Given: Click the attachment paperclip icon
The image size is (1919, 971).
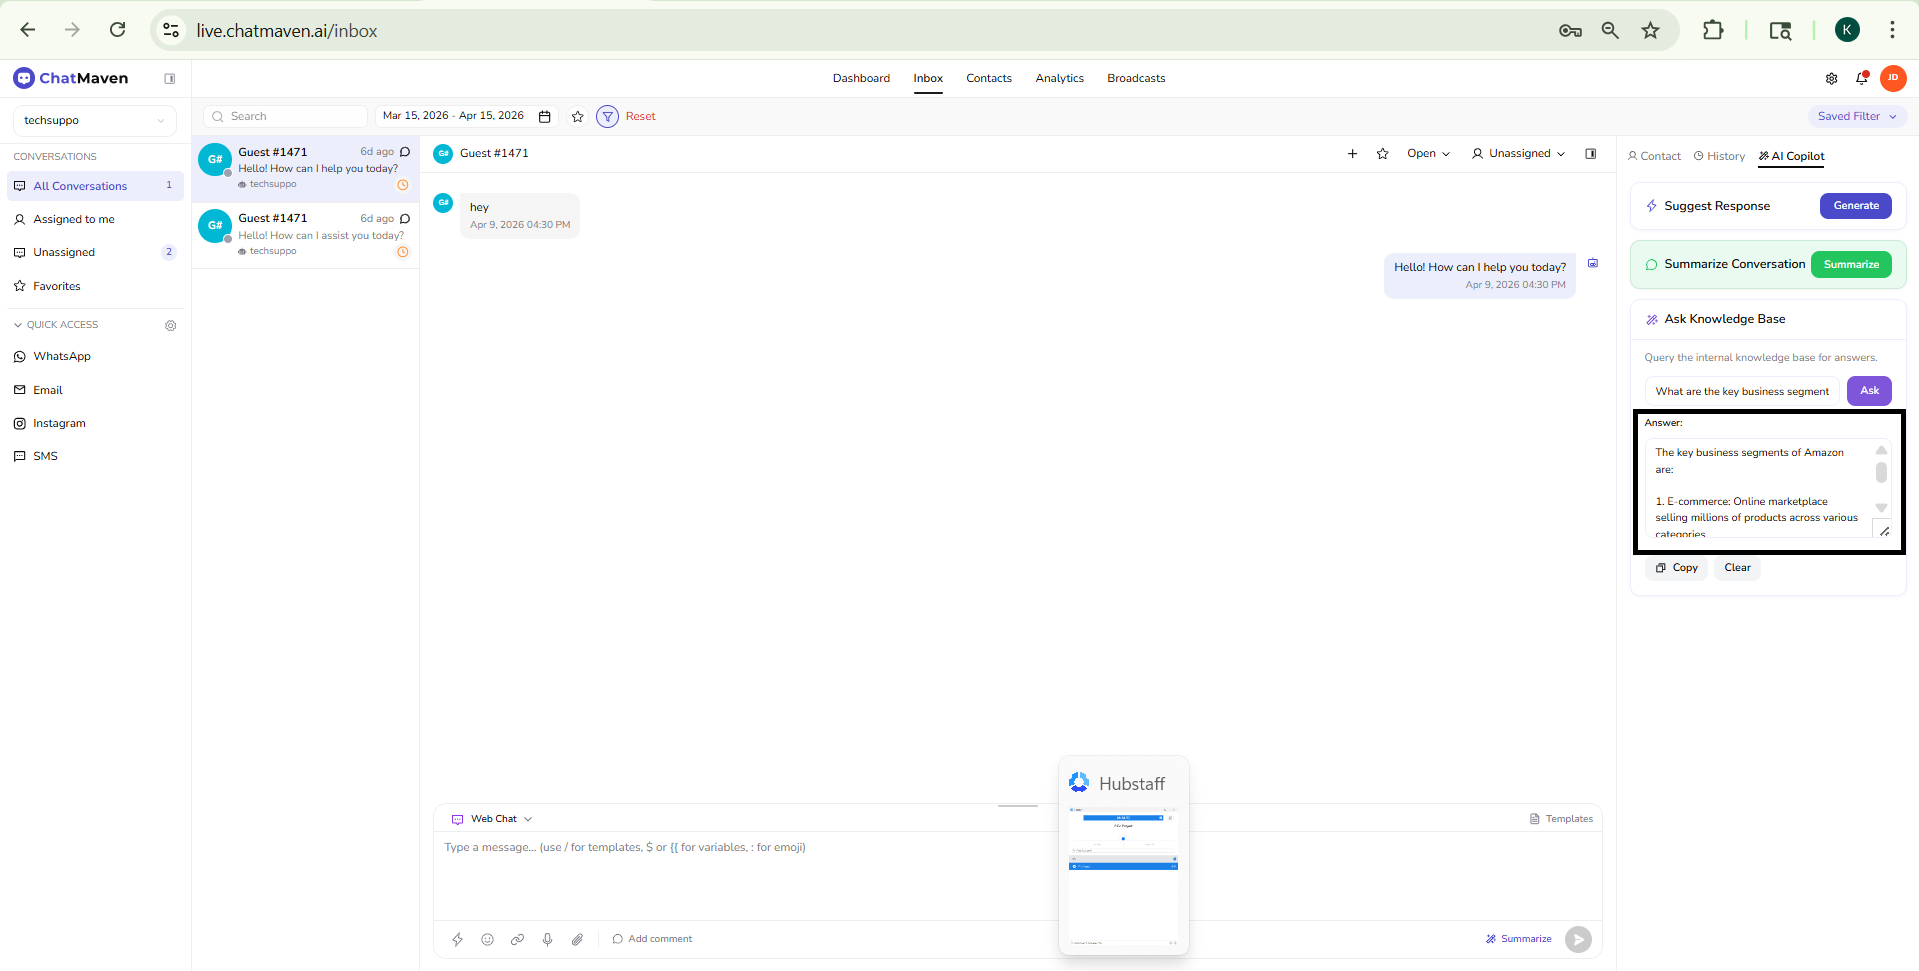Looking at the screenshot, I should pyautogui.click(x=577, y=939).
